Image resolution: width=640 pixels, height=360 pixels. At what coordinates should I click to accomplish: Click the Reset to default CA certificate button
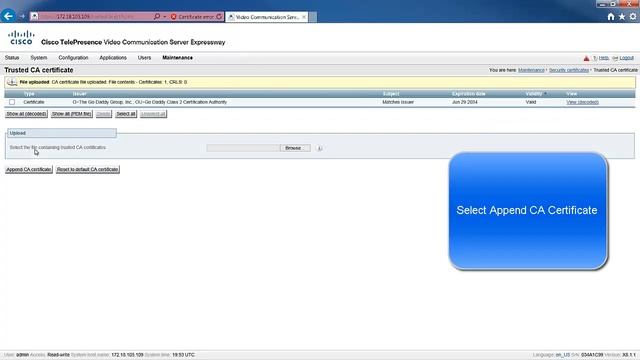pos(88,169)
